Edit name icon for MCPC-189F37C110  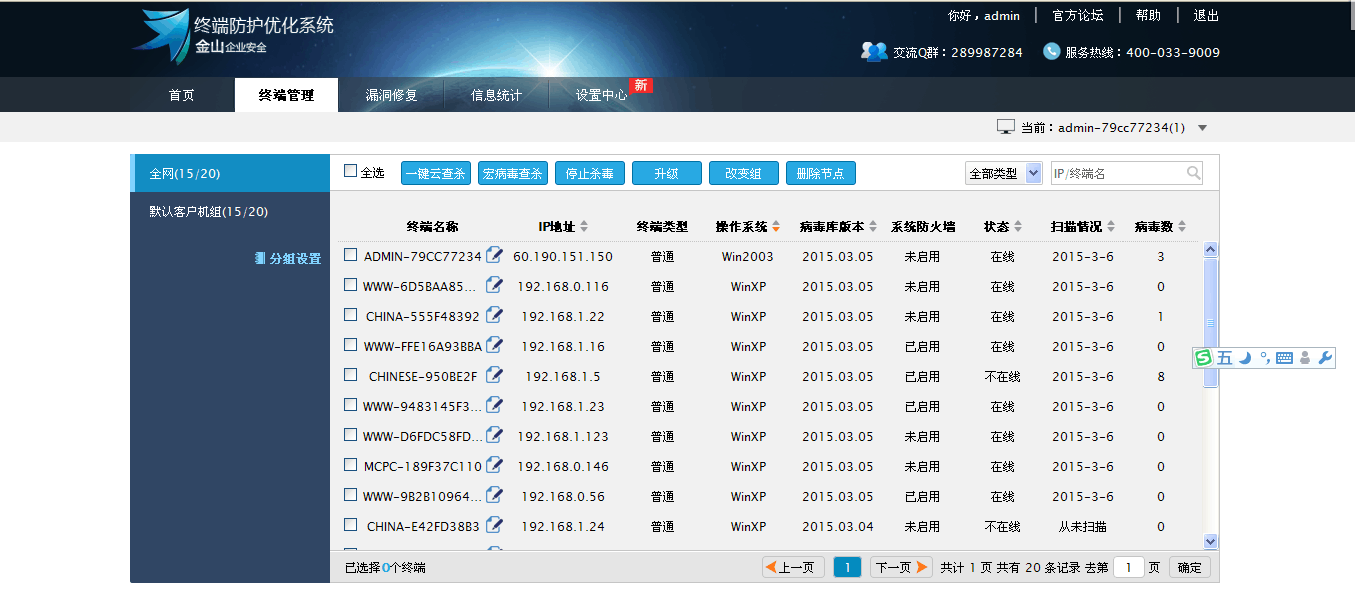click(494, 465)
